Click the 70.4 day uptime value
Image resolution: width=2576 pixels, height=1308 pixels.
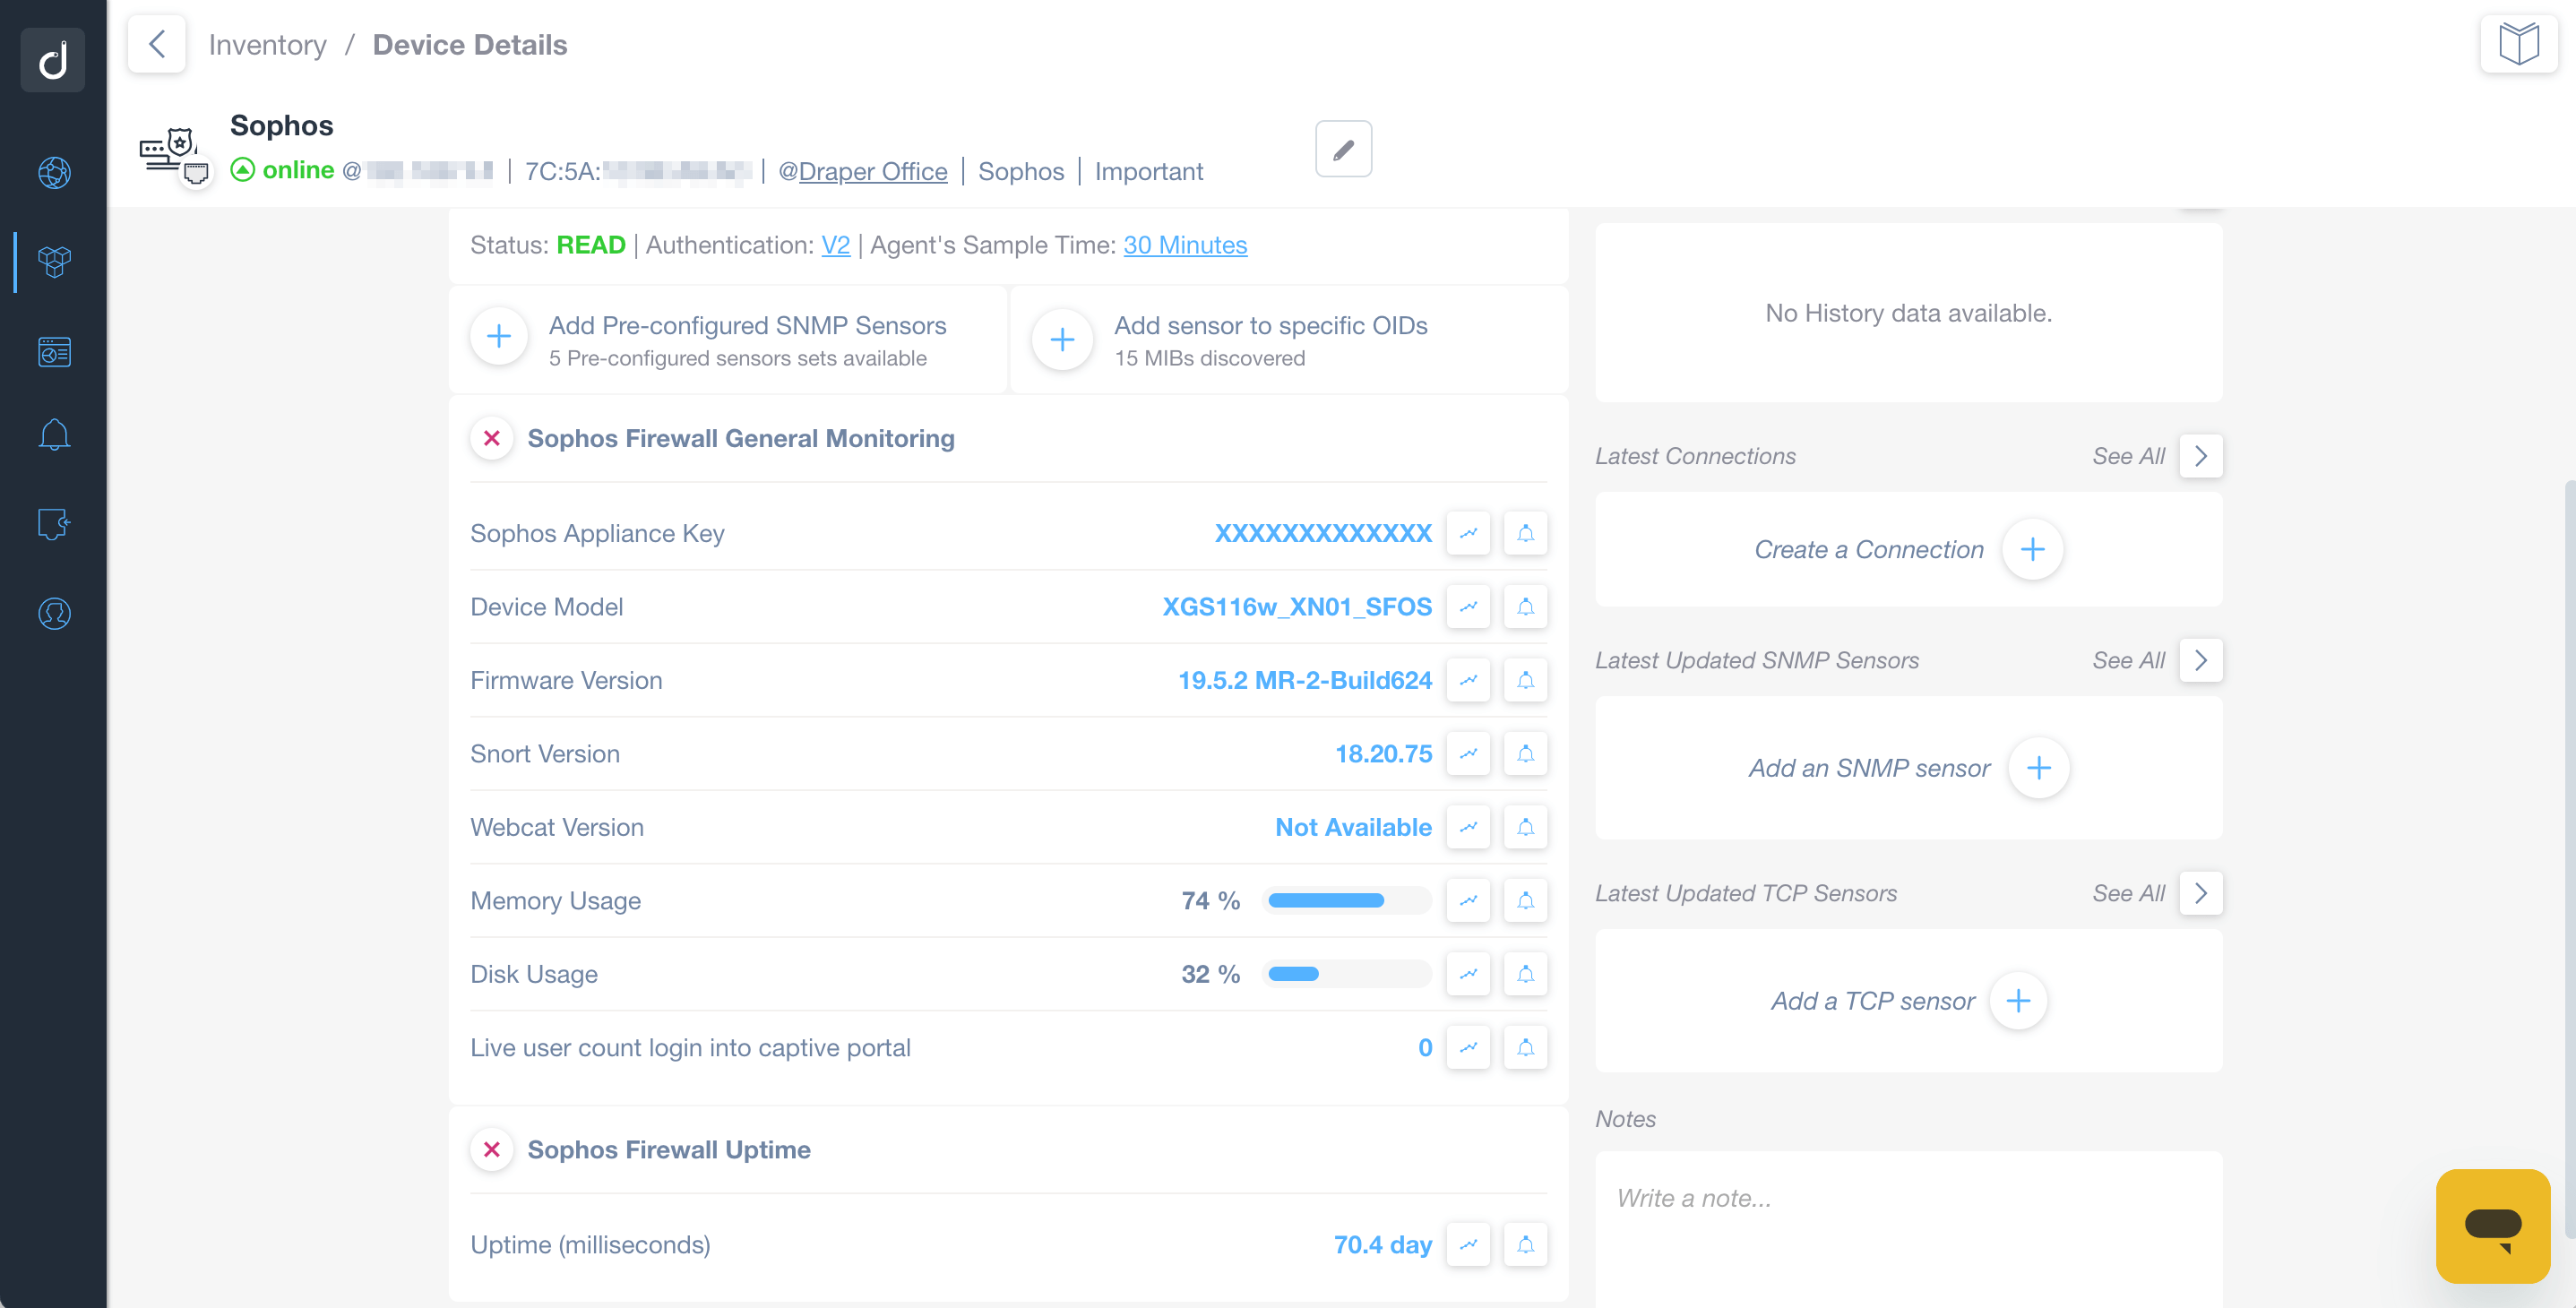click(x=1383, y=1245)
